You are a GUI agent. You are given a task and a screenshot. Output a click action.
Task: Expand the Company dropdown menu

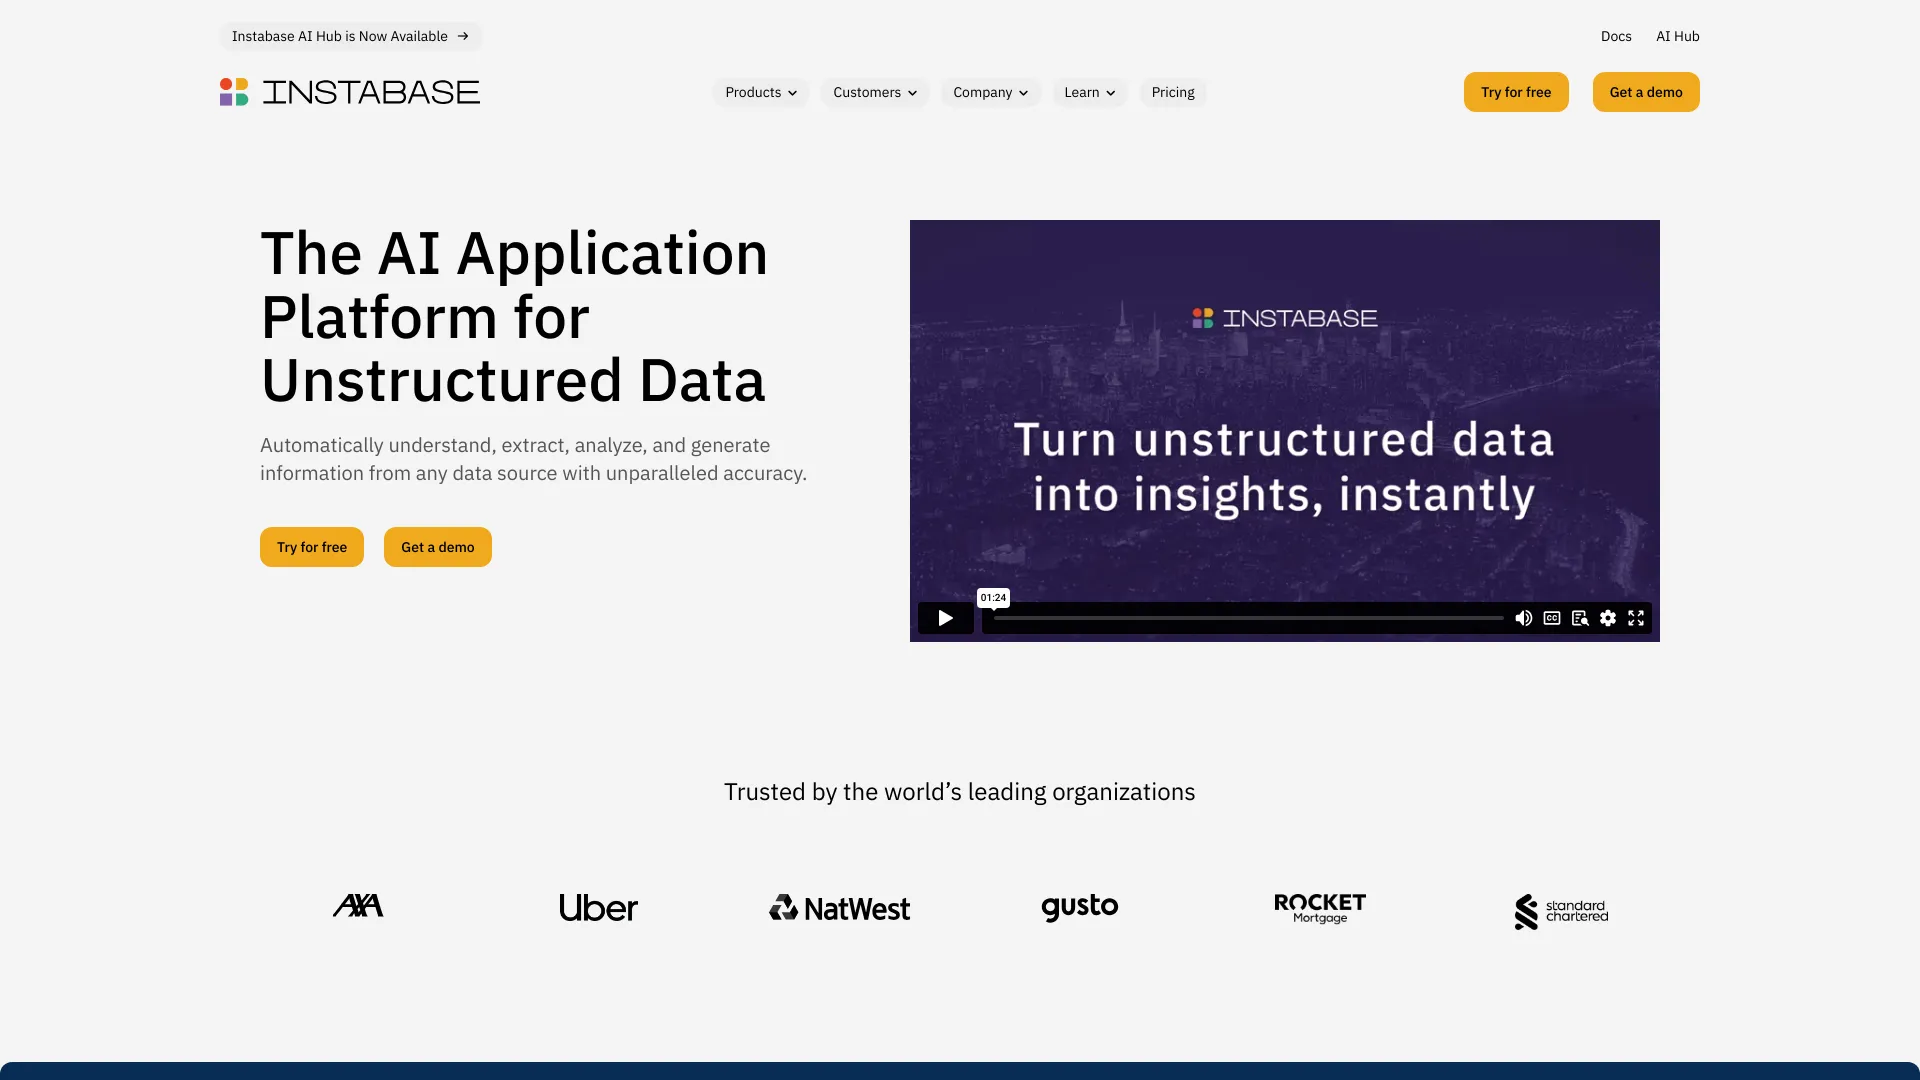[x=990, y=92]
